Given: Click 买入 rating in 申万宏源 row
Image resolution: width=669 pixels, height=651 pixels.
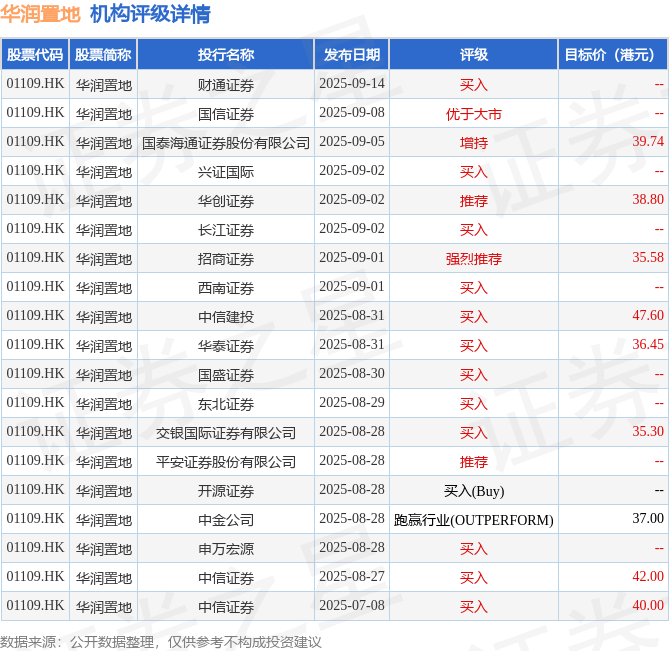Looking at the screenshot, I should tap(474, 549).
